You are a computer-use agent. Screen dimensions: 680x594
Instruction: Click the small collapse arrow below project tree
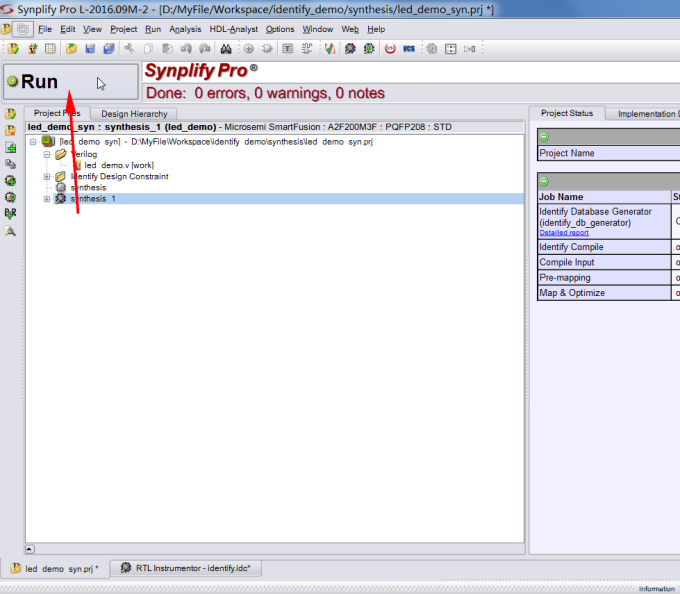[x=29, y=549]
